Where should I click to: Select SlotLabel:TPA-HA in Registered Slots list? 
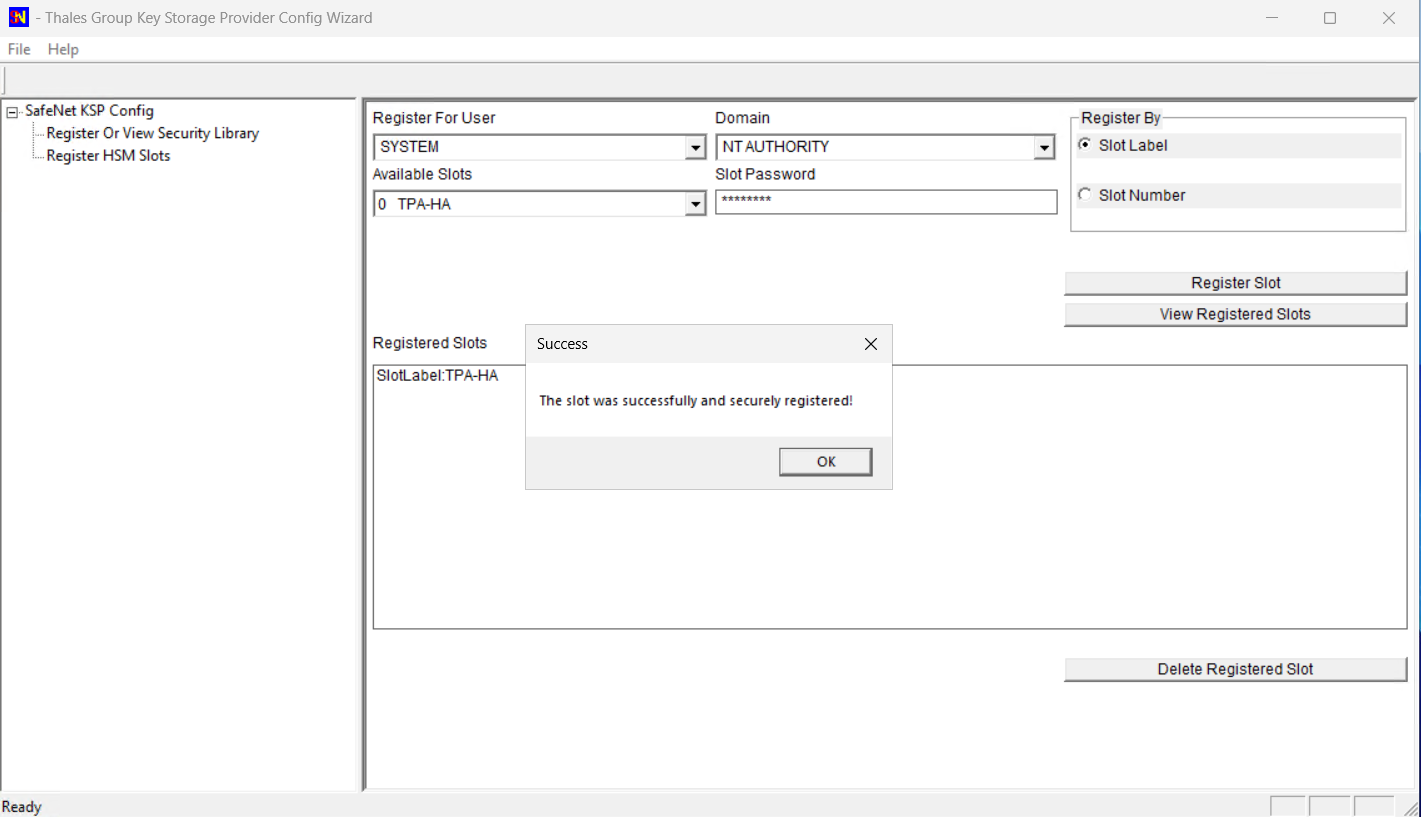437,376
